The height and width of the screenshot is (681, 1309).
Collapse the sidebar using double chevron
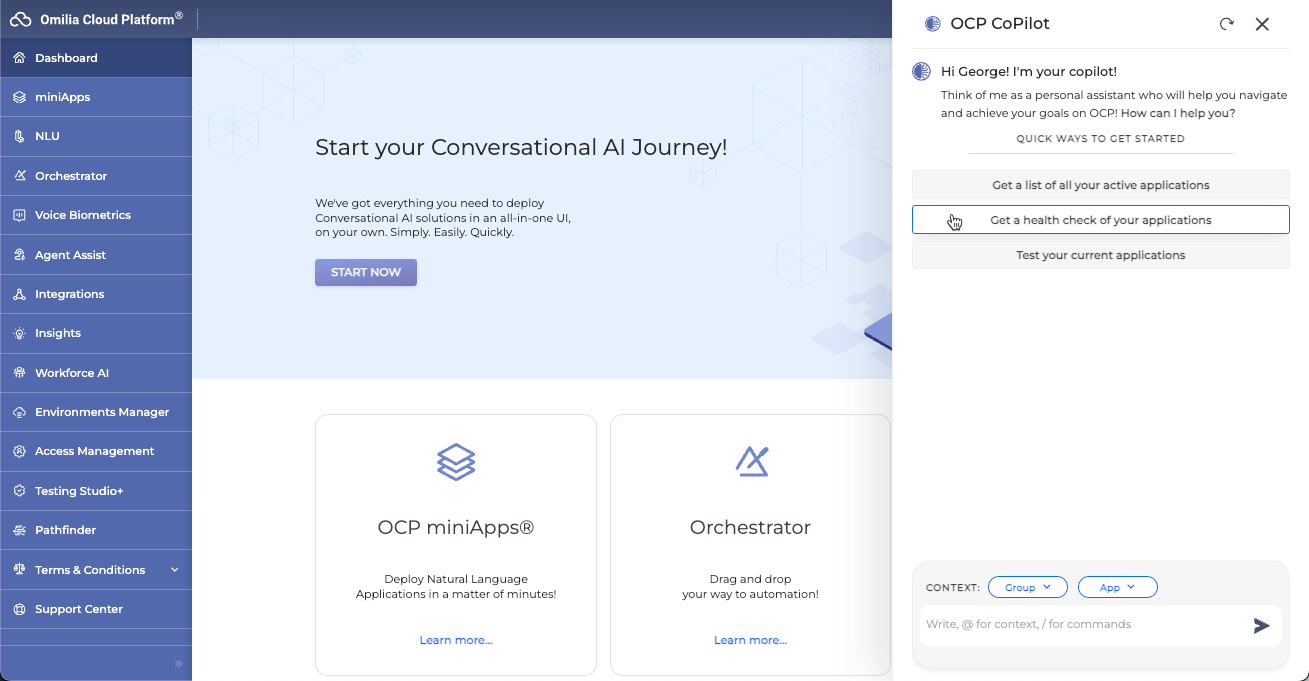[178, 663]
